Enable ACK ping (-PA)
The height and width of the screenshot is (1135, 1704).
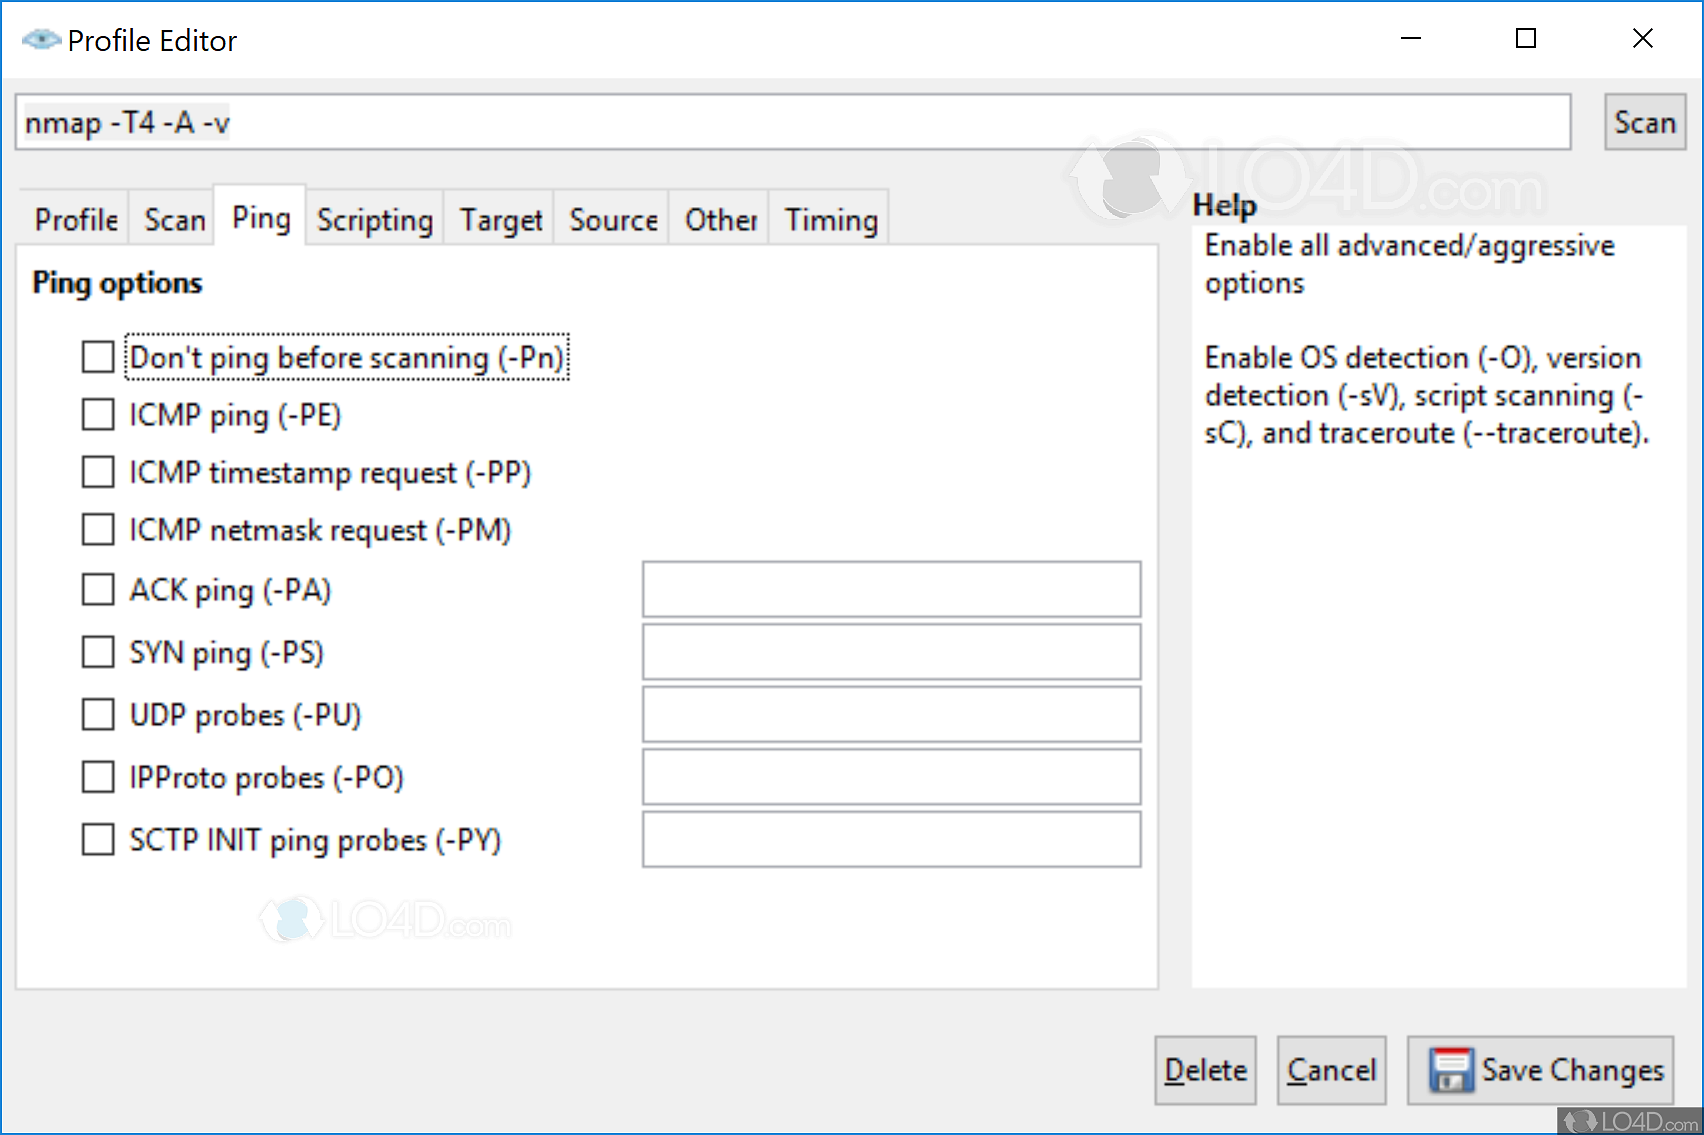point(97,590)
